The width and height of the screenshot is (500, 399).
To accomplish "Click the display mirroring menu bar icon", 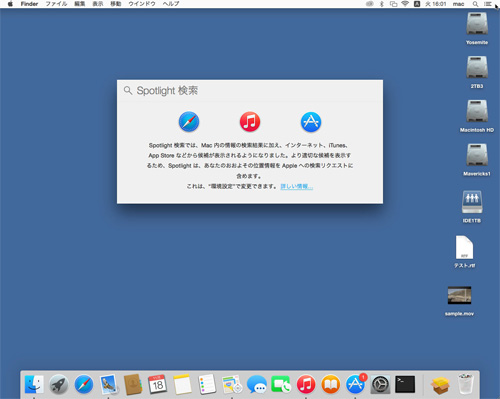I will coord(394,4).
